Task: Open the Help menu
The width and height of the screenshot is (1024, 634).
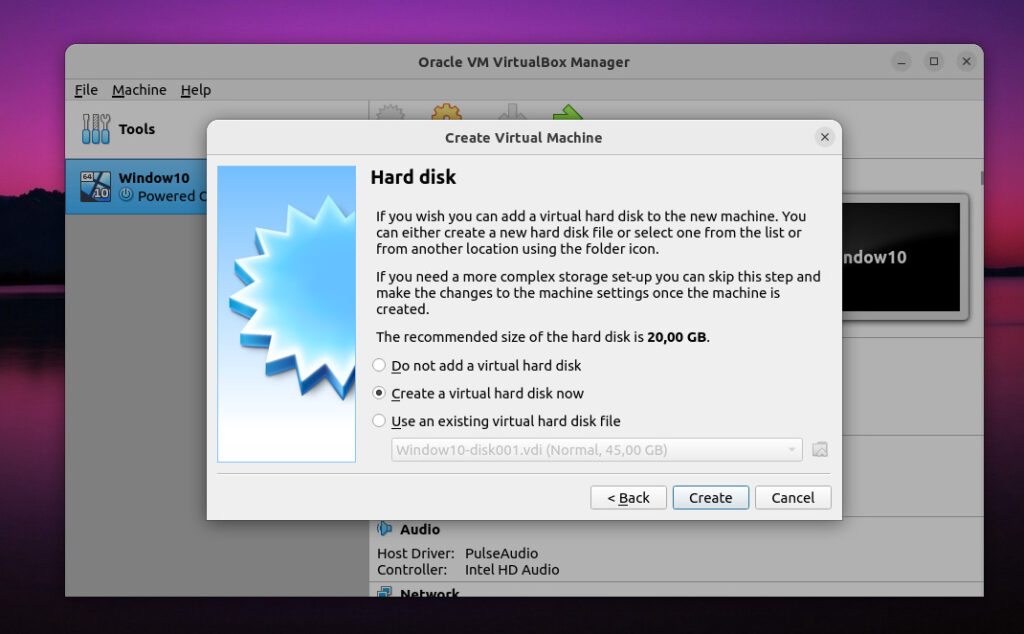Action: 196,89
